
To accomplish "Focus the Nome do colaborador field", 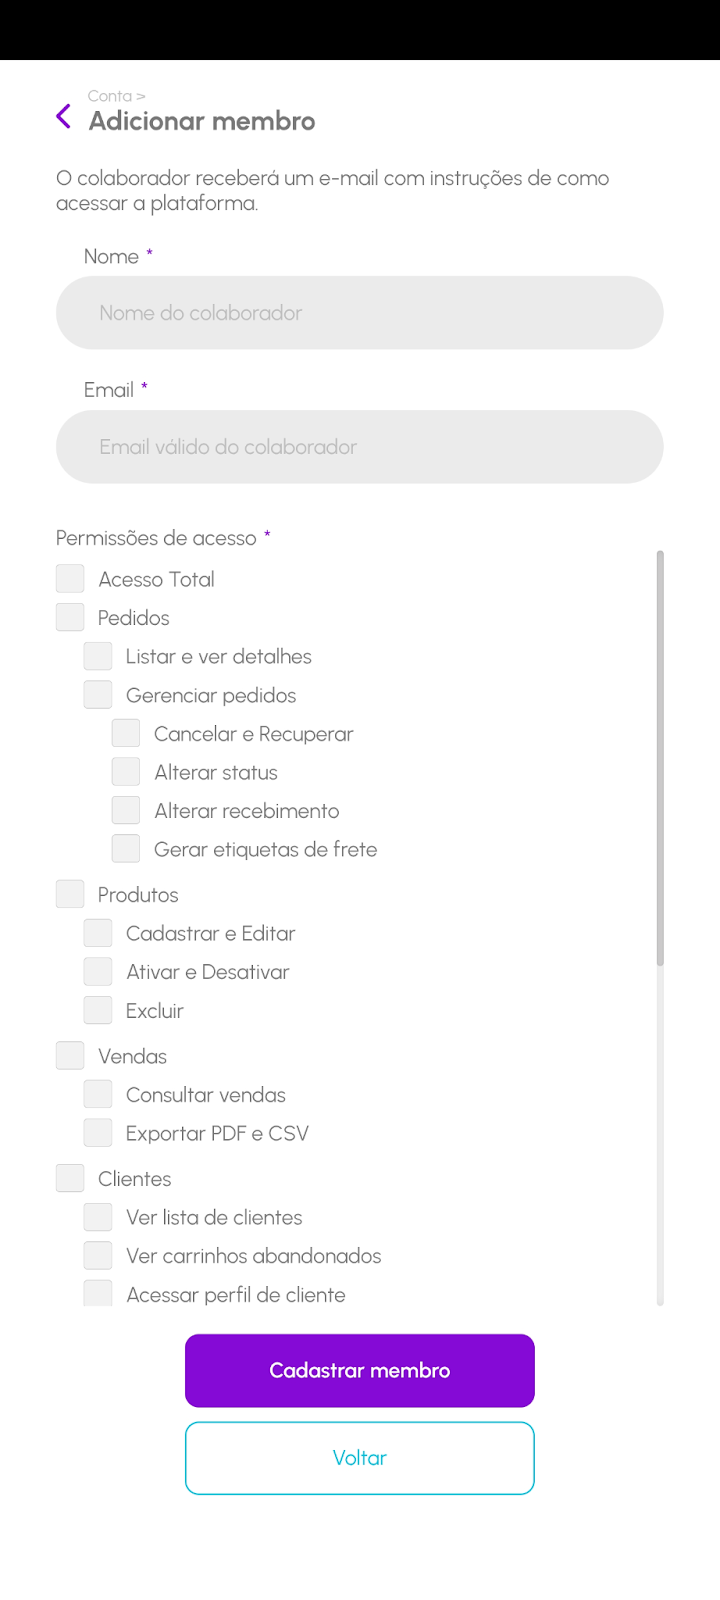I will (360, 313).
